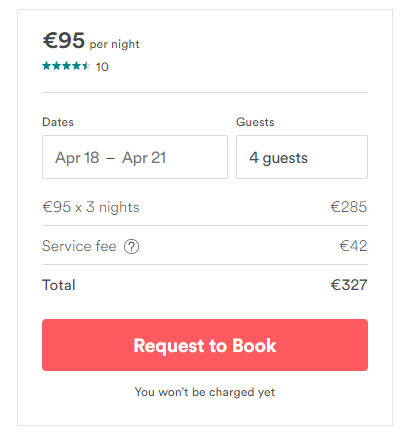Select the Apr 18 check-in date
418x441 pixels.
click(77, 158)
